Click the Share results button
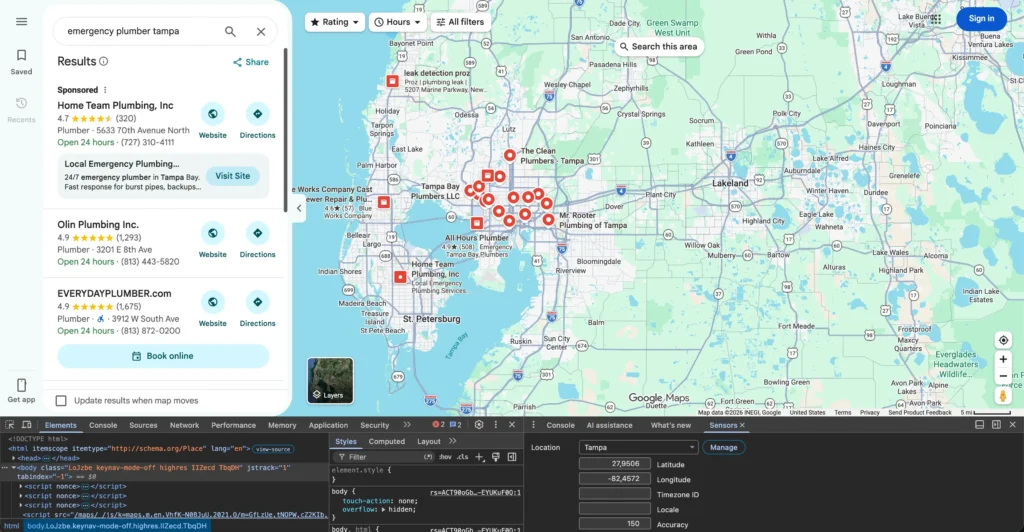Screen dimensions: 1024x532 (251, 62)
